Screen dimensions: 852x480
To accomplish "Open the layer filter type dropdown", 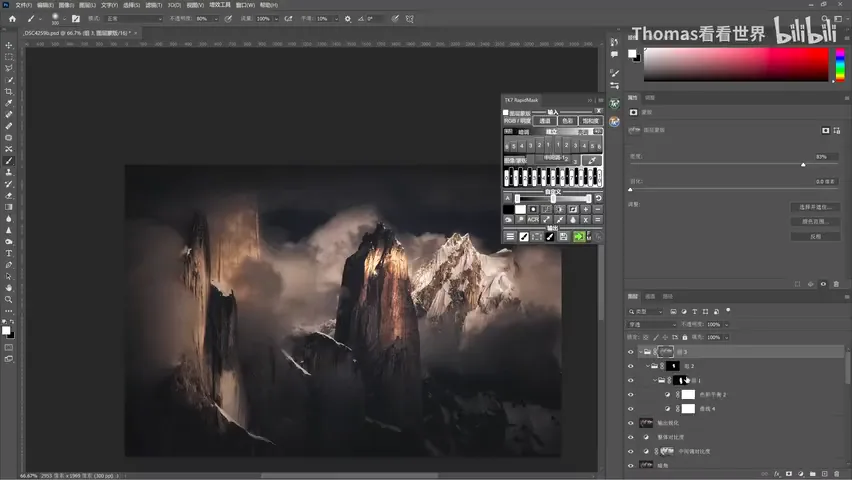I will click(x=646, y=311).
